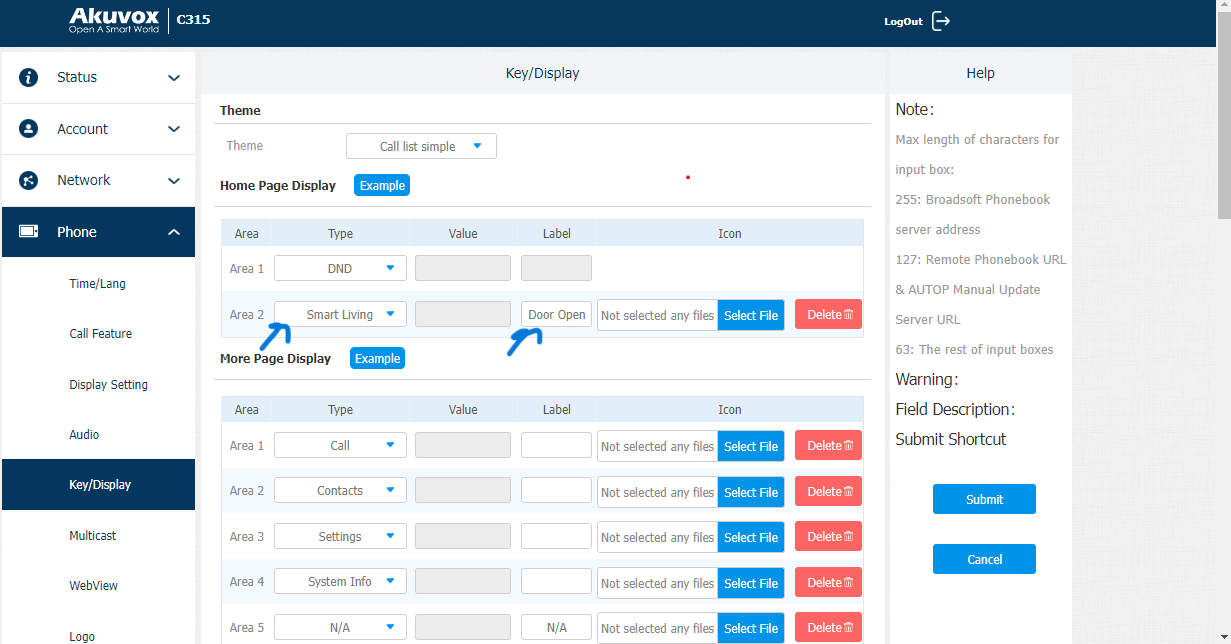The height and width of the screenshot is (644, 1231).
Task: Click the Door Open label input field
Action: tap(556, 314)
